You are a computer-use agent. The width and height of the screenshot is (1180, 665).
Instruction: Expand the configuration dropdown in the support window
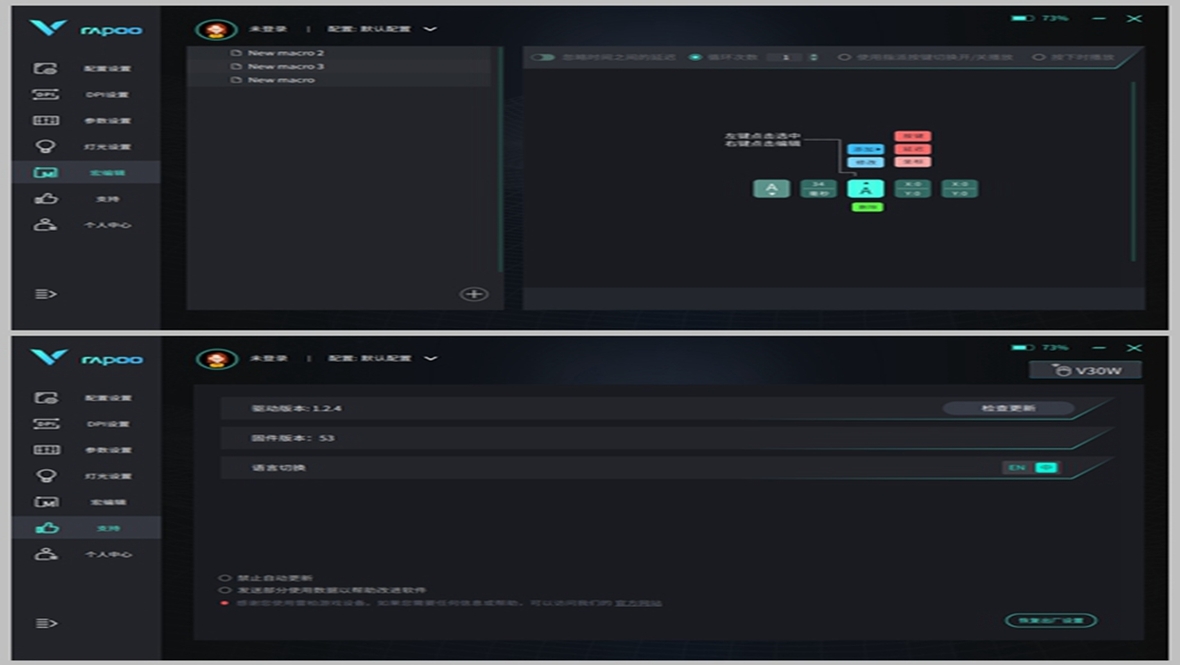(x=430, y=358)
